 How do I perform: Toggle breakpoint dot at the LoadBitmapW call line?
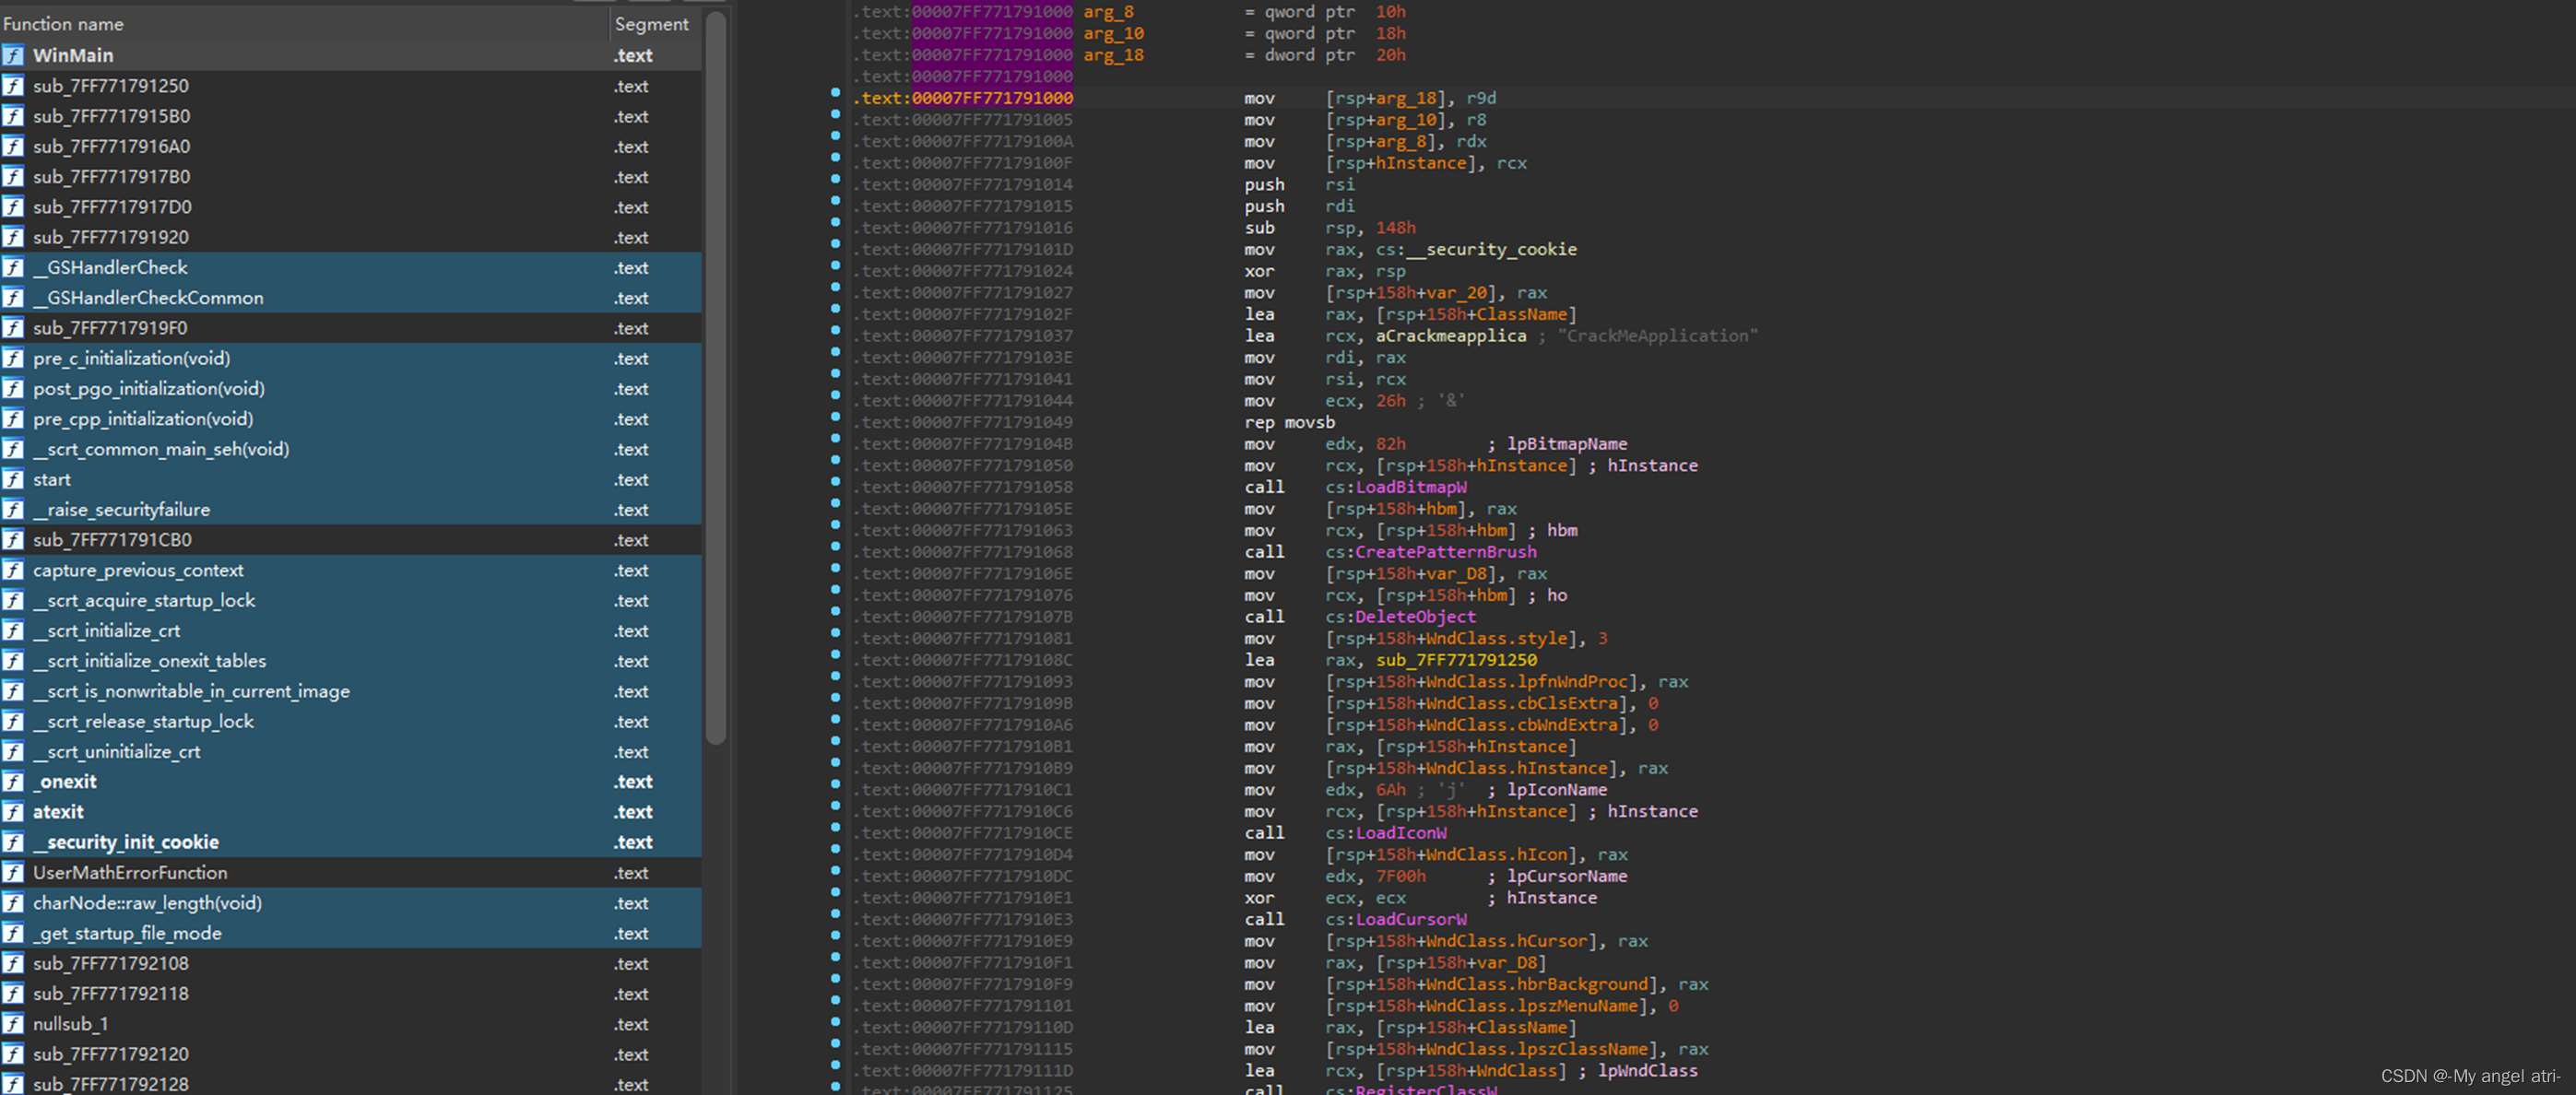tap(836, 482)
